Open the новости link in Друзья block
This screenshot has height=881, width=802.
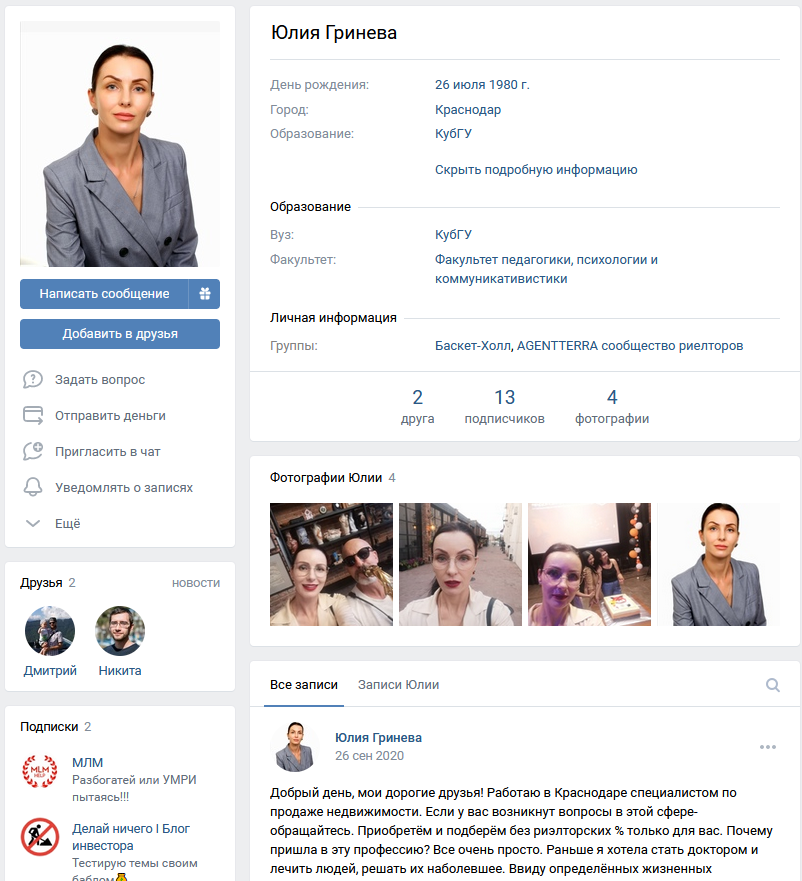[x=196, y=583]
